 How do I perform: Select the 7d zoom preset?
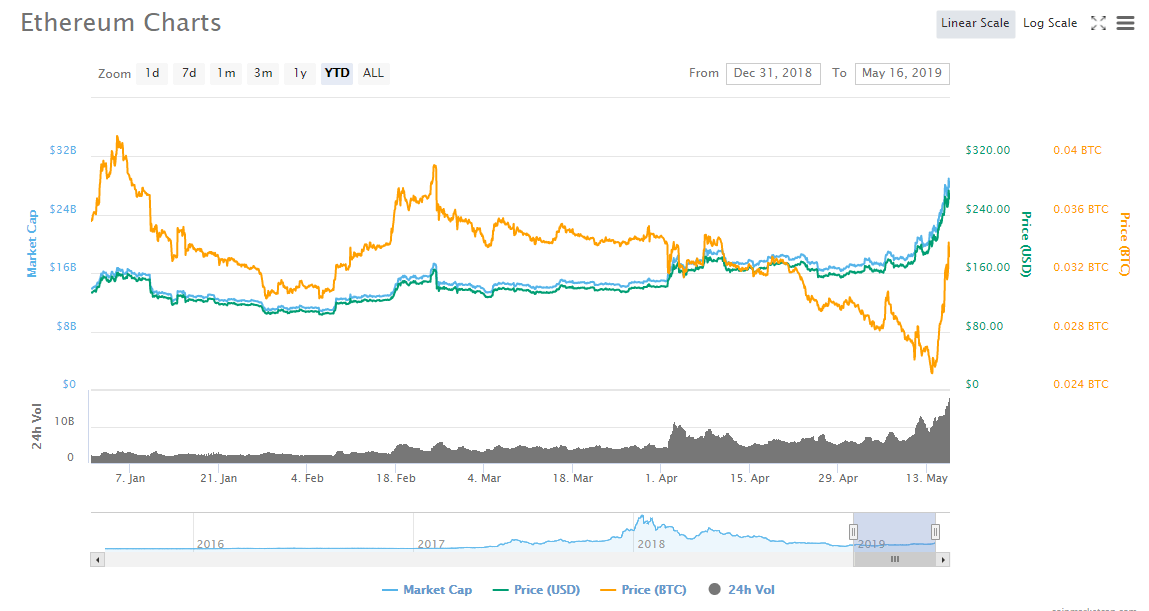coord(188,73)
